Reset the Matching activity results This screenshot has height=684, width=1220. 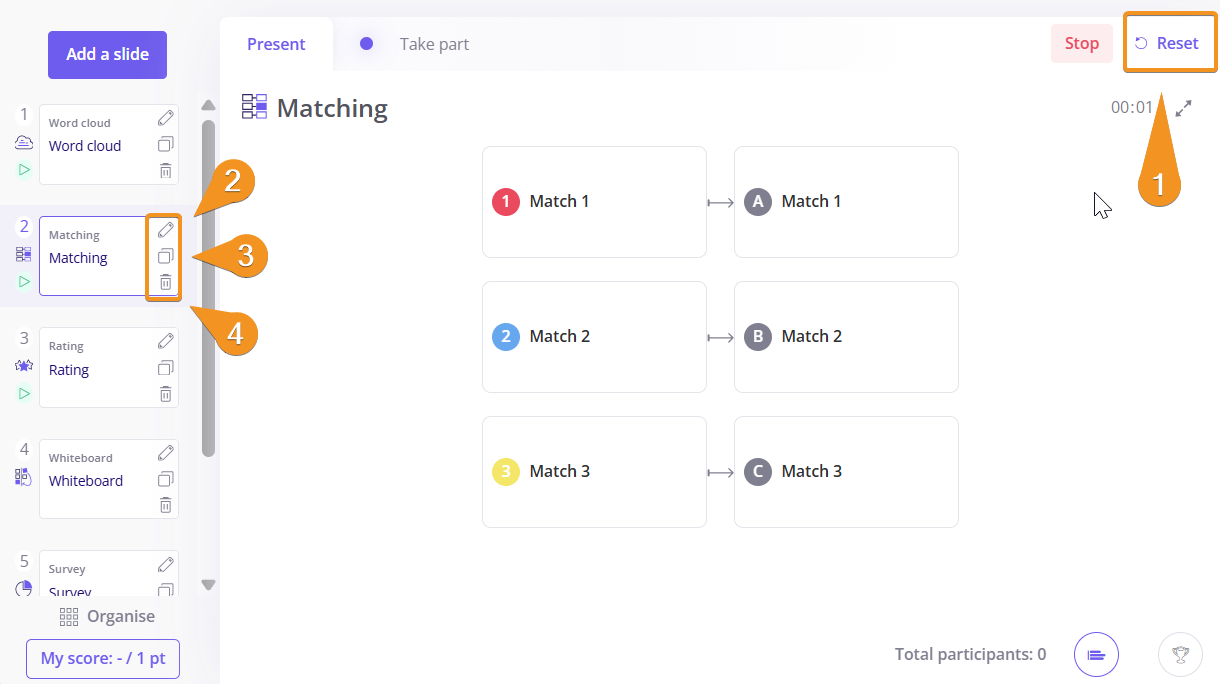1167,44
